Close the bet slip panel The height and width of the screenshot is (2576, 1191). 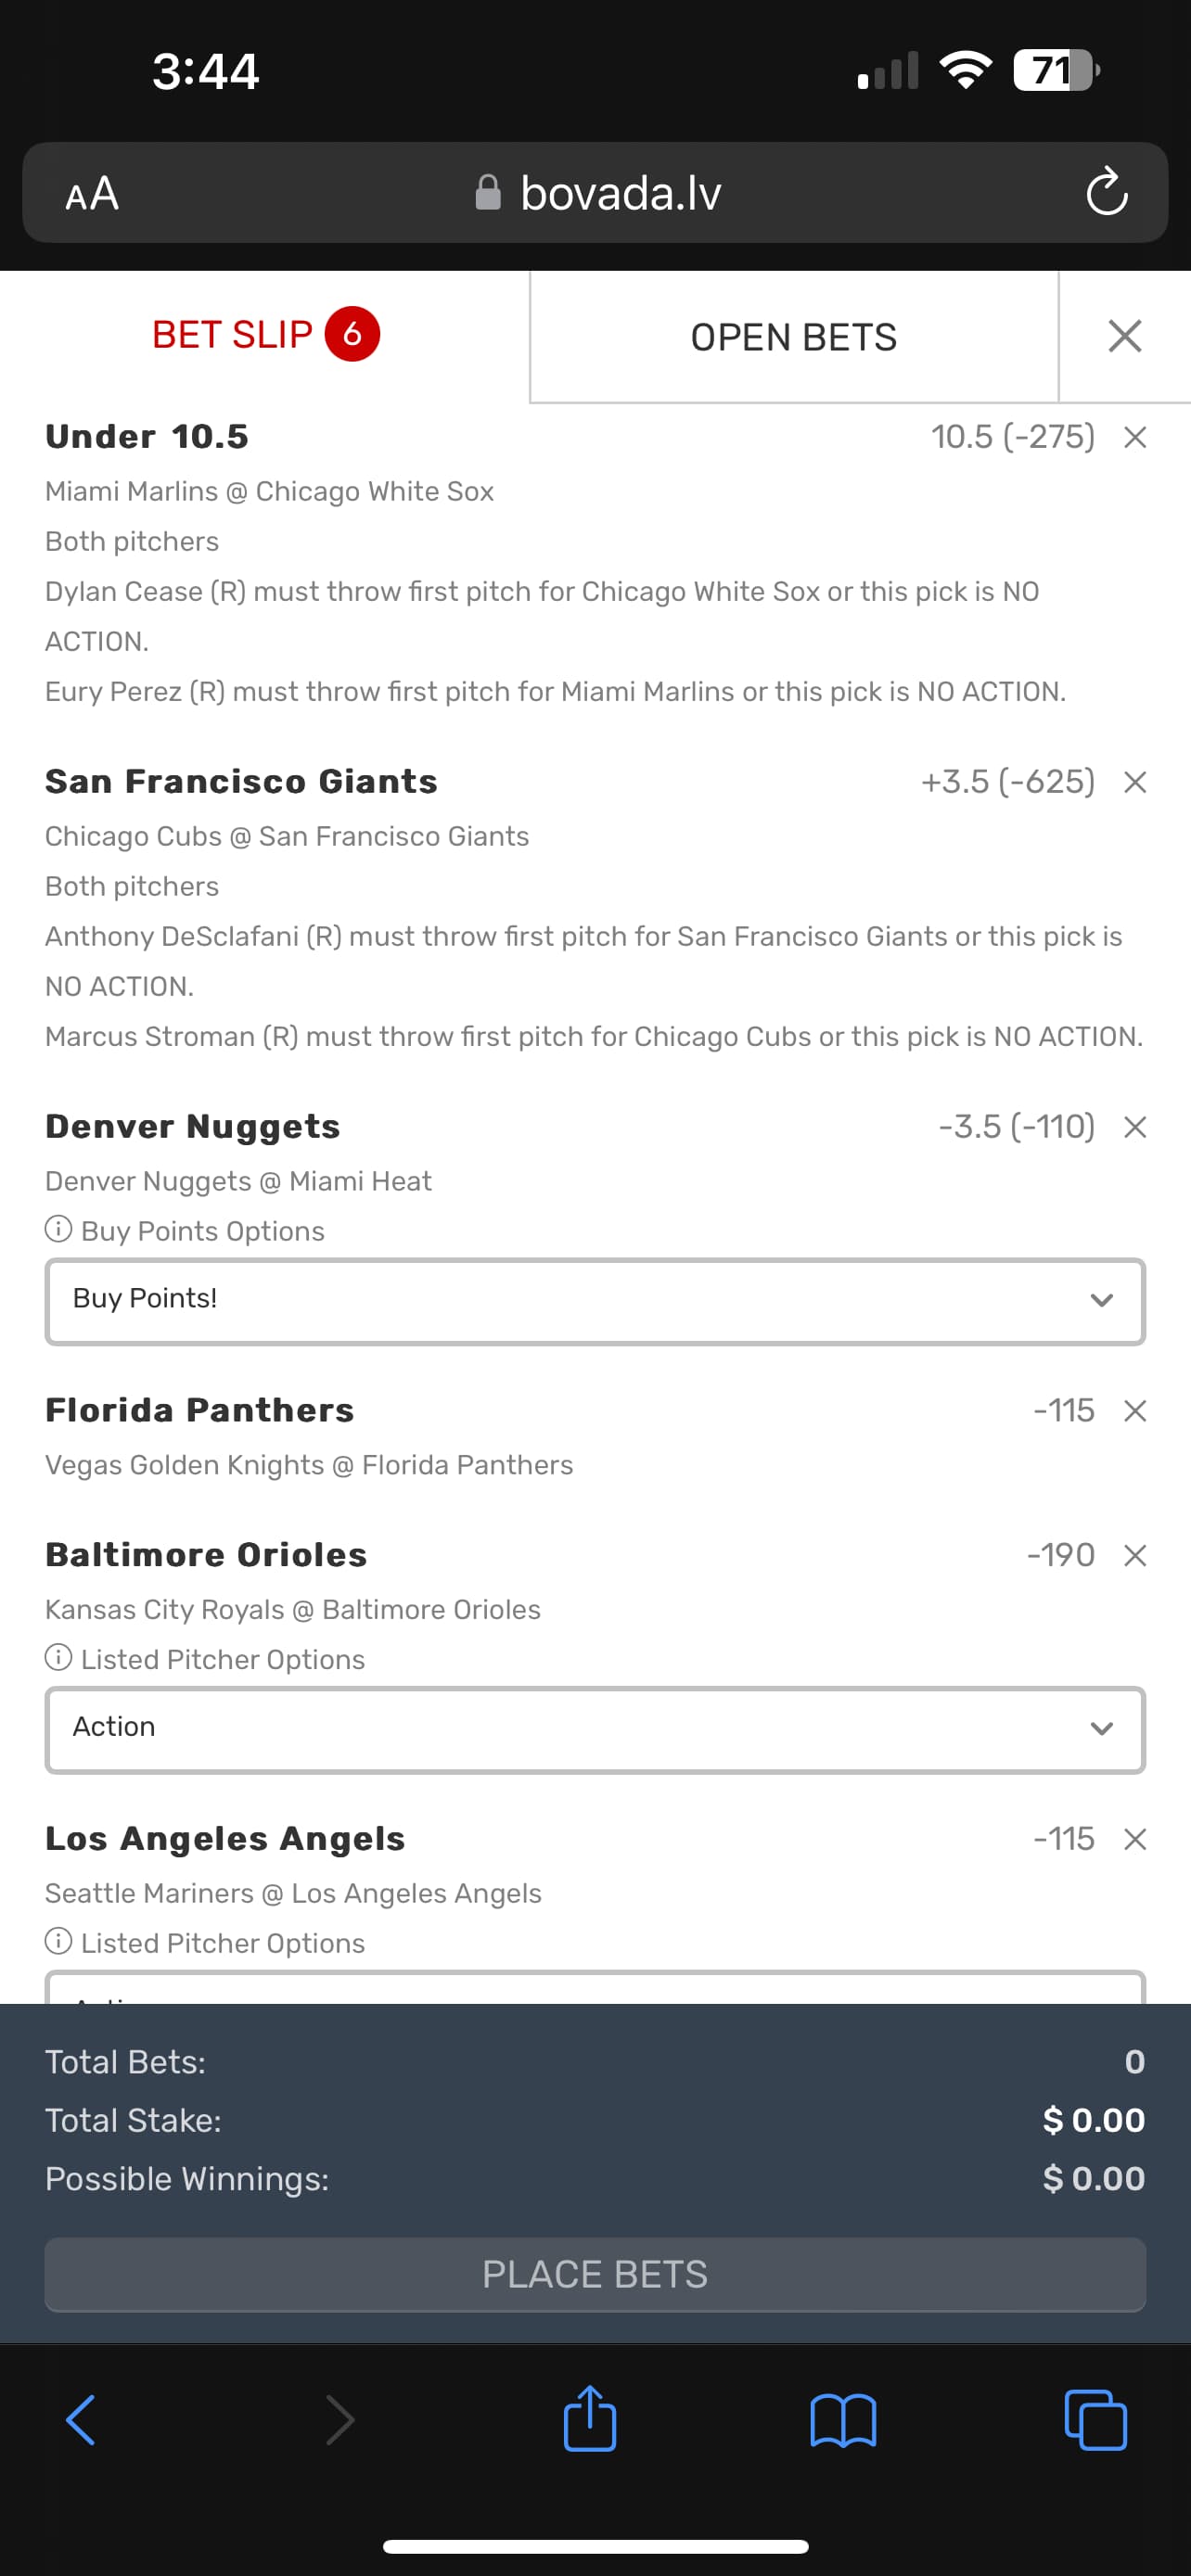pos(1124,336)
